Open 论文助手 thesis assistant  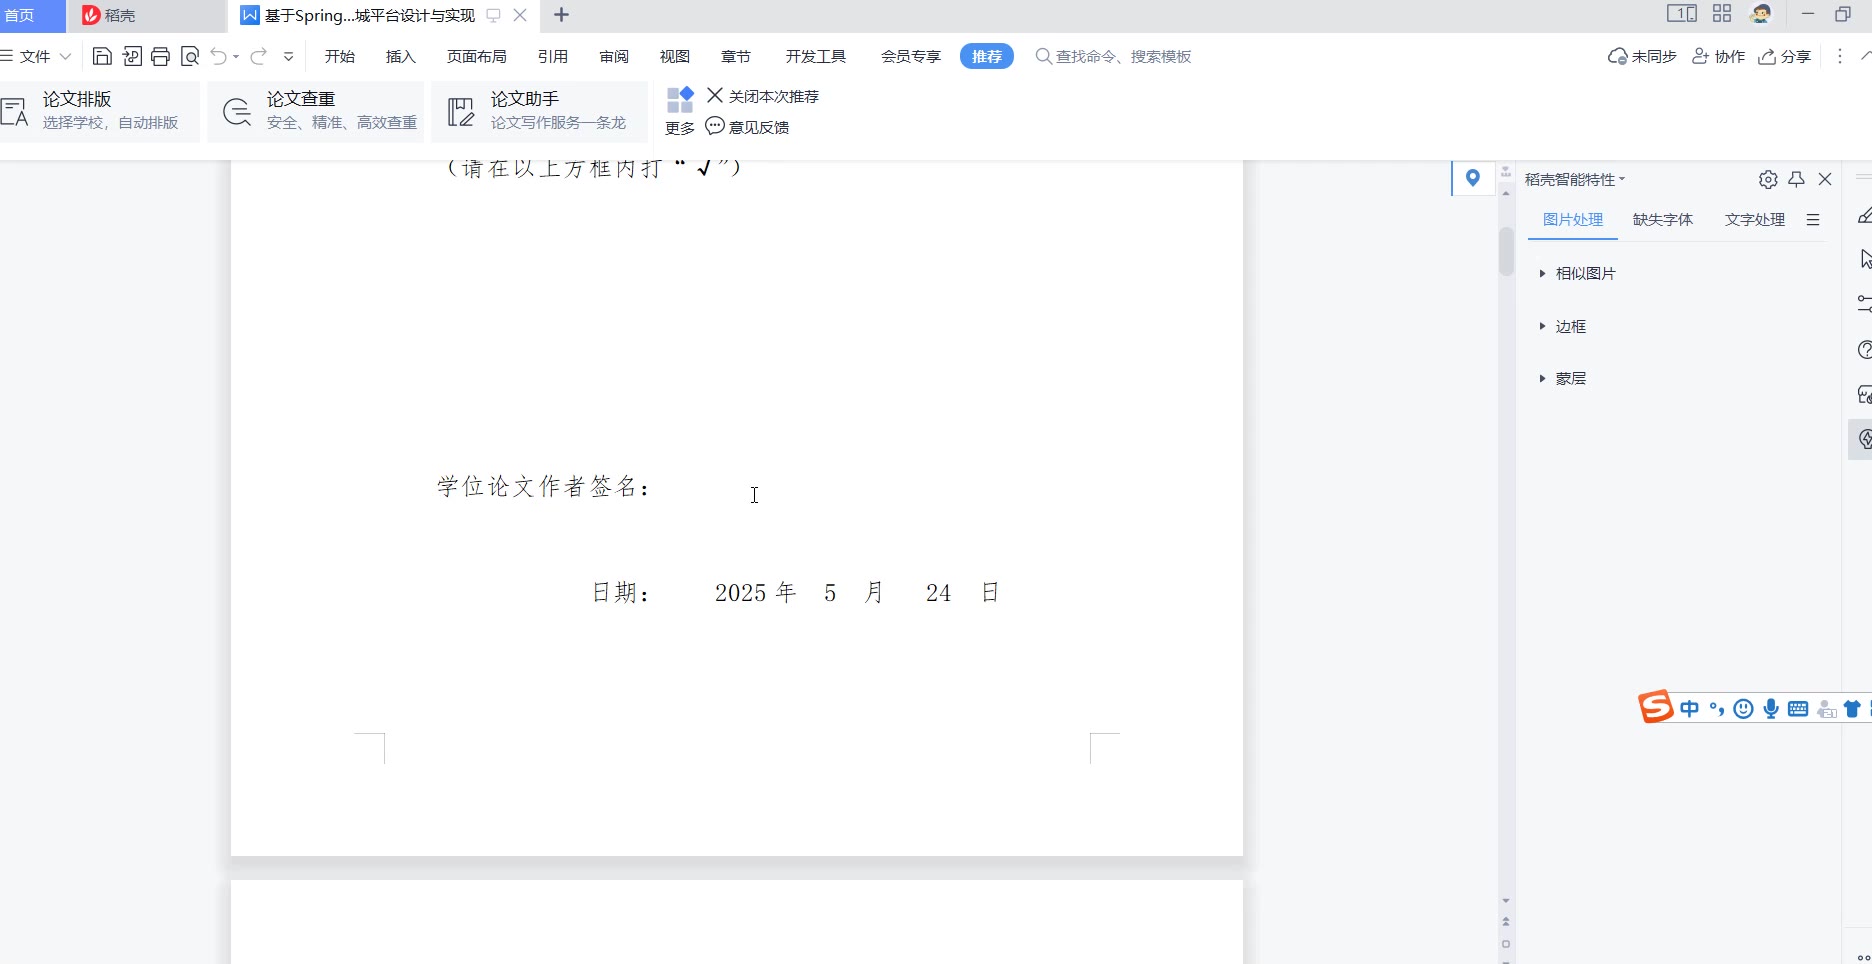point(540,111)
